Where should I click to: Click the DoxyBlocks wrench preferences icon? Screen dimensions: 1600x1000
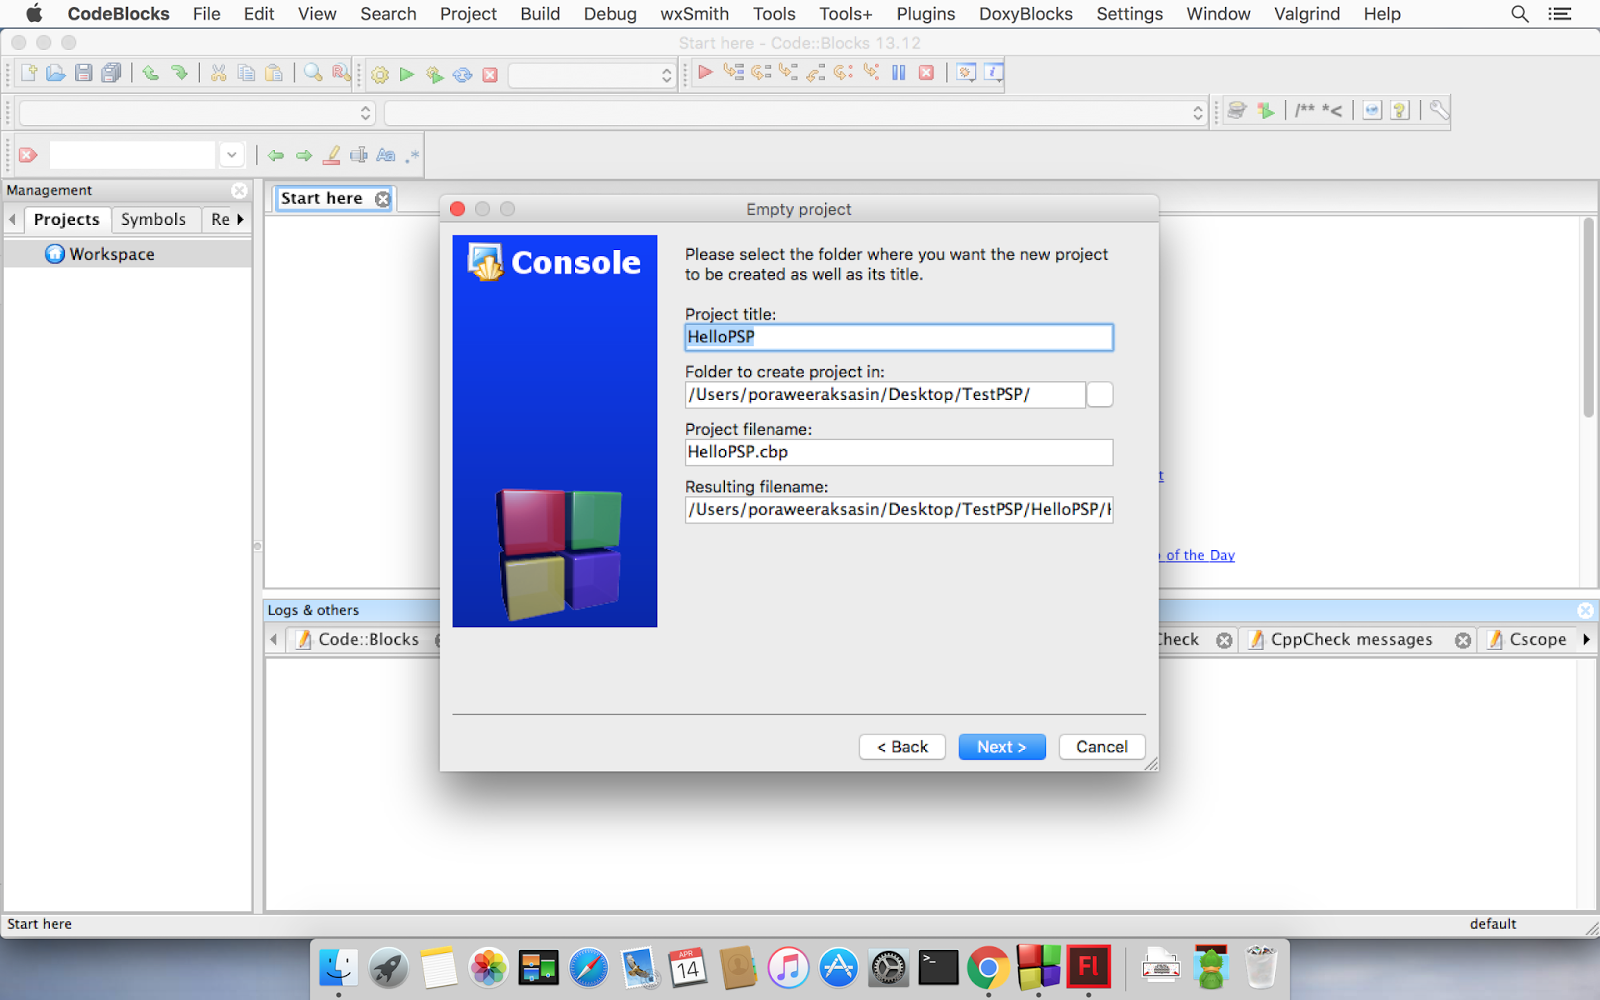(1439, 110)
